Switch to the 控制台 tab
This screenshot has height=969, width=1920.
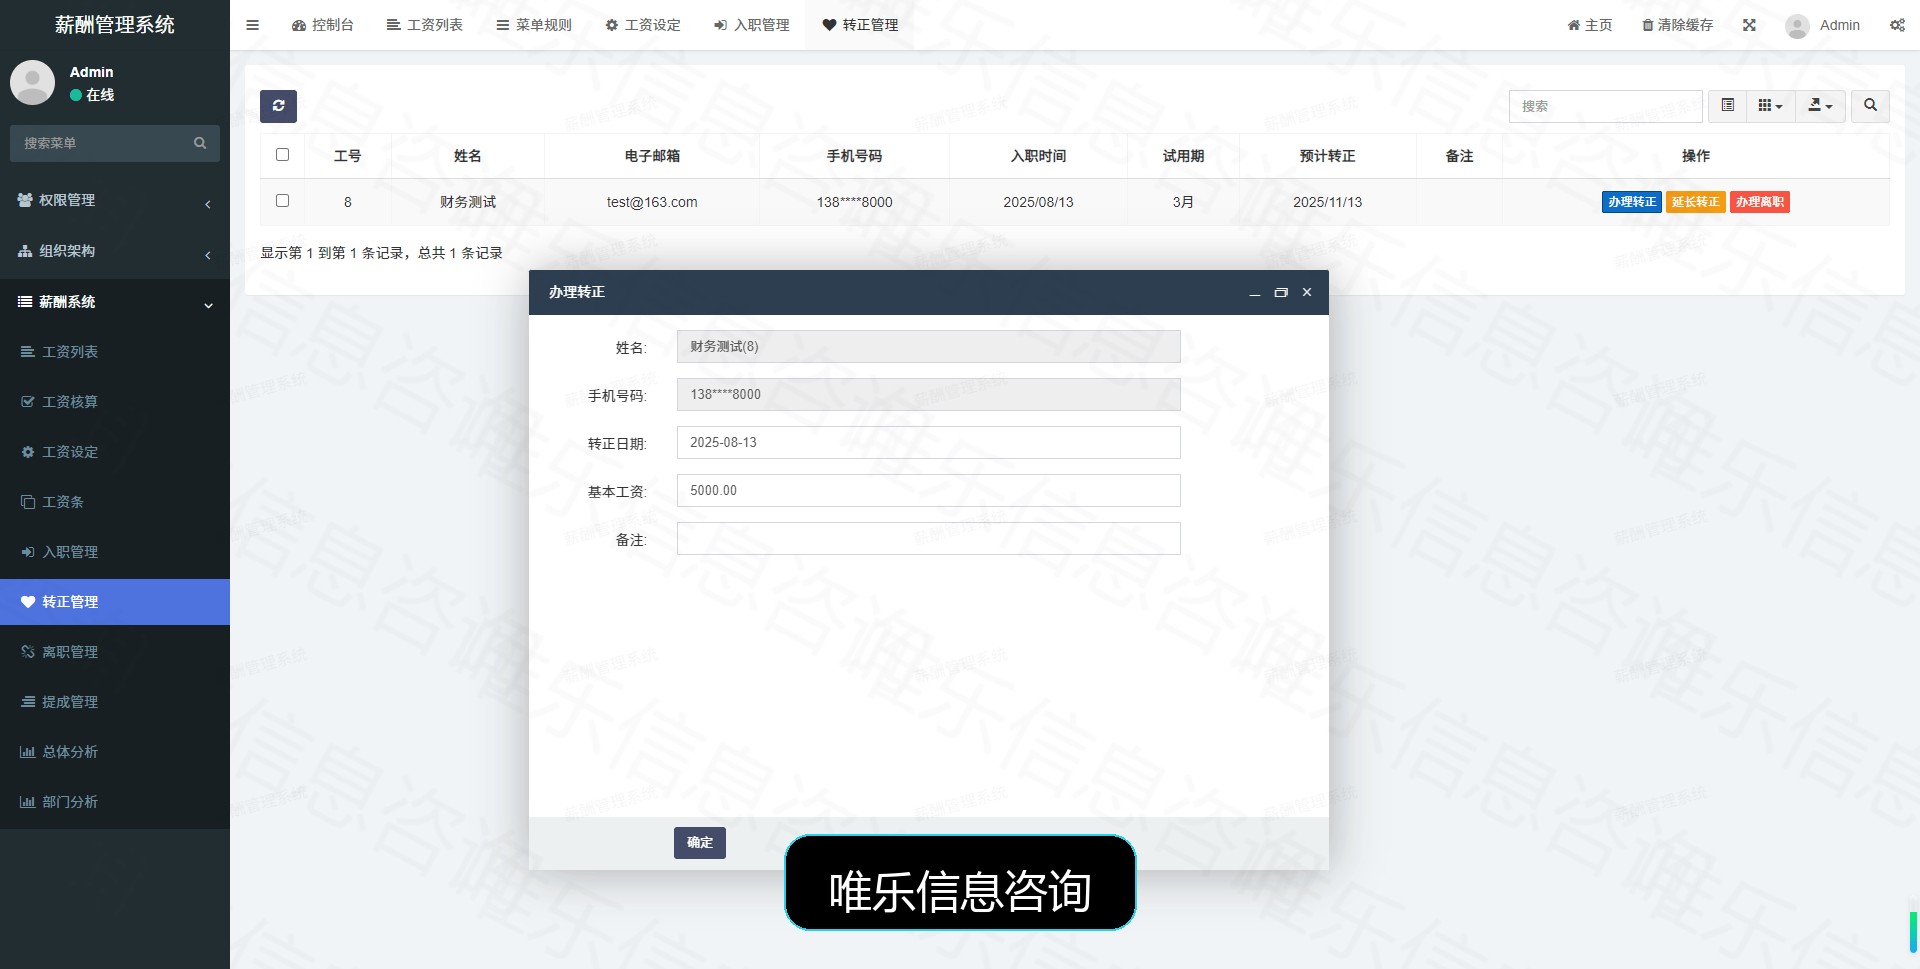(x=322, y=25)
